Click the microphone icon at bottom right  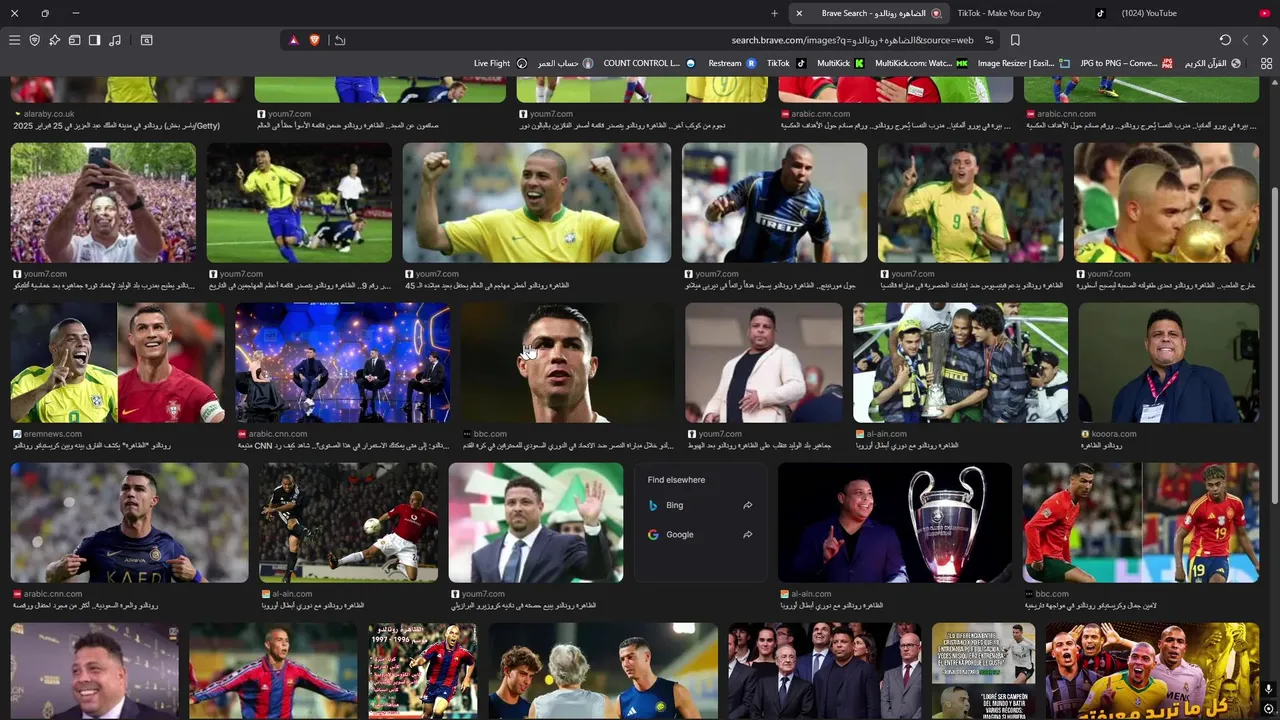[1268, 689]
